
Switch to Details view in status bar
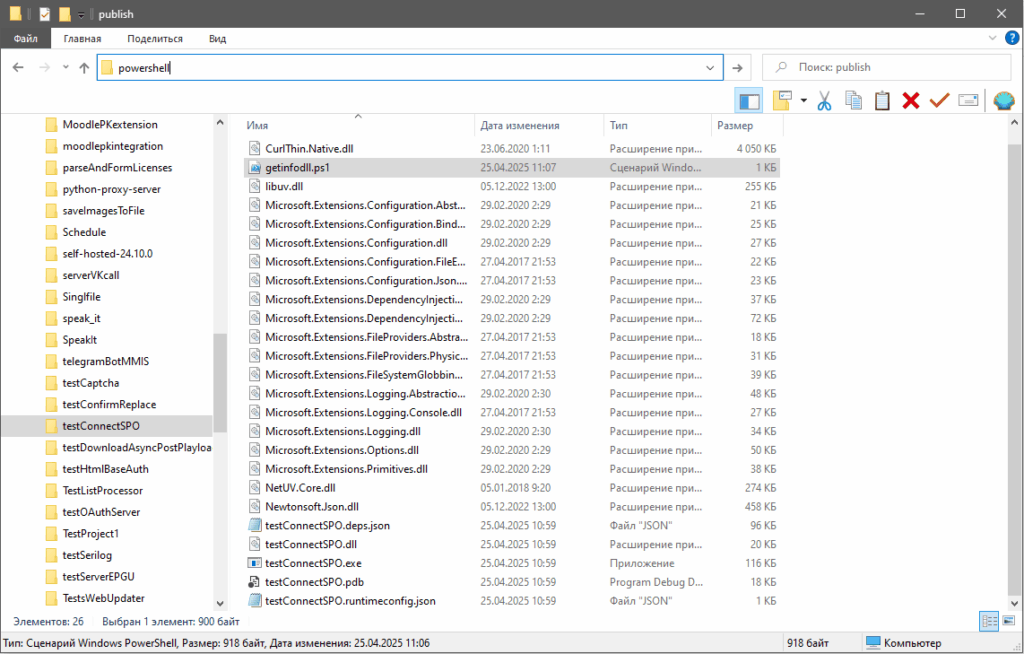point(989,621)
